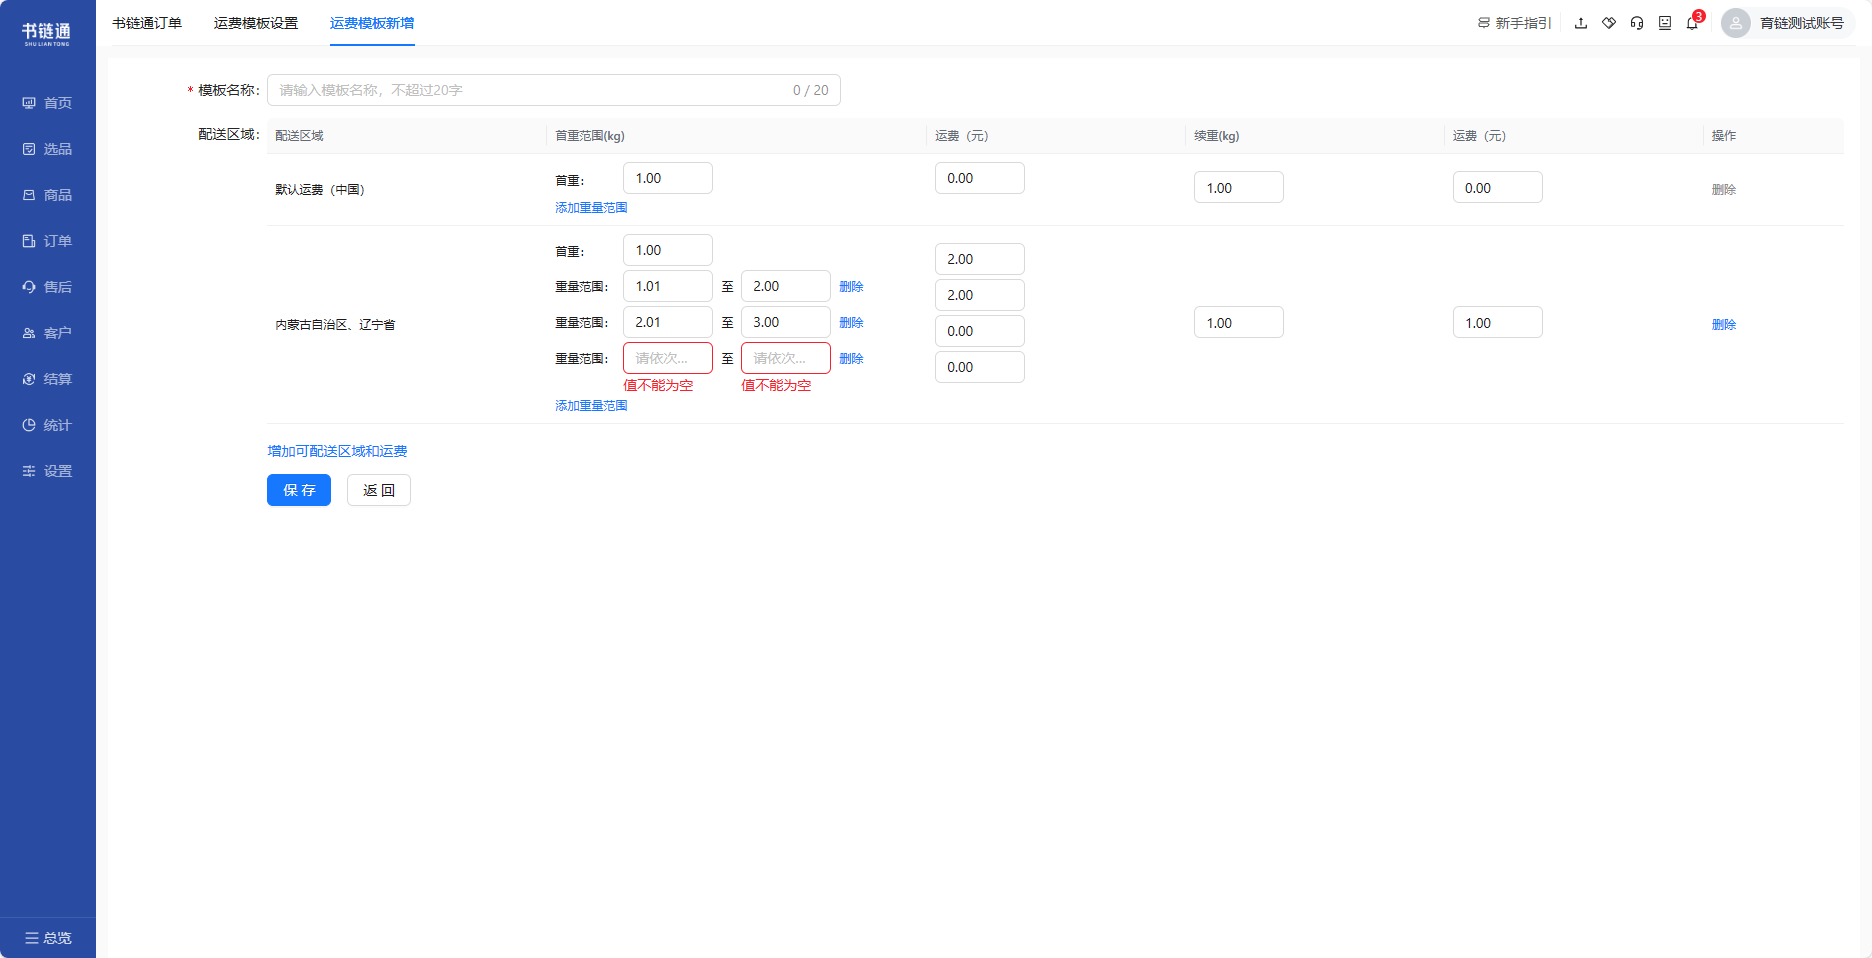Delete the 2.01 至 3.00 weight range
This screenshot has height=958, width=1872.
click(x=851, y=323)
